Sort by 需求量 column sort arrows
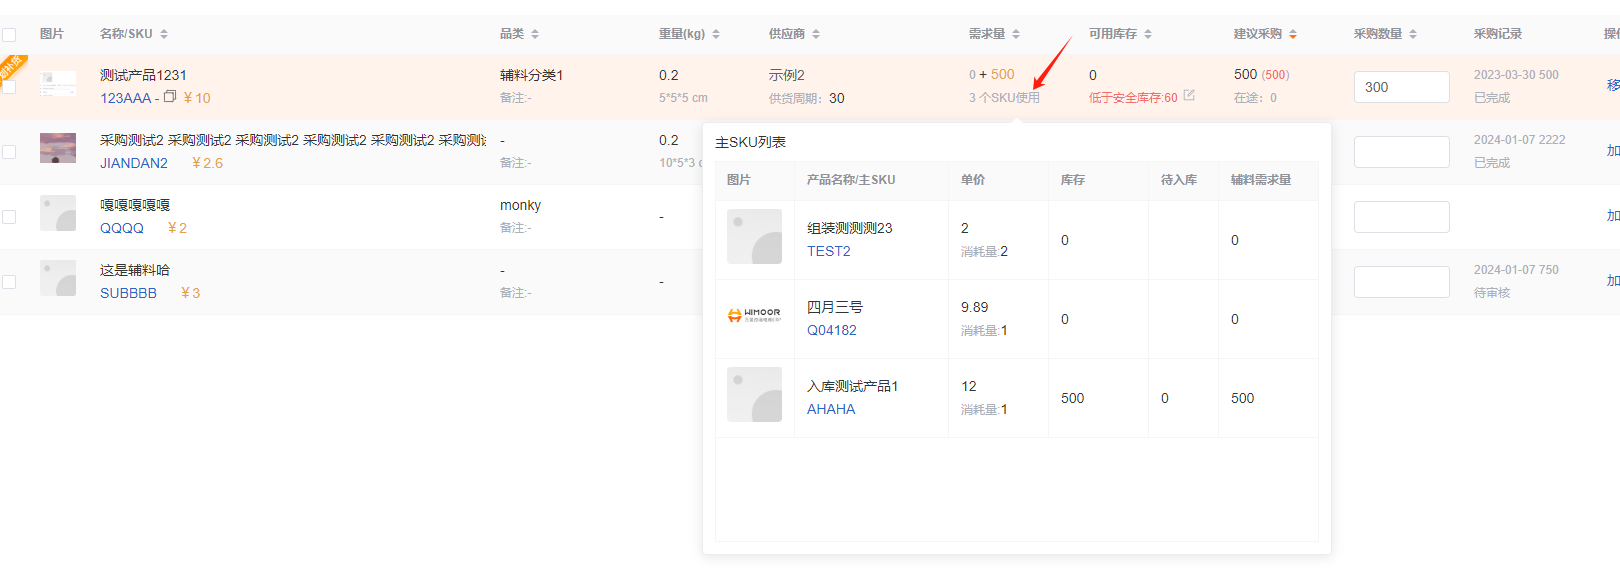Image resolution: width=1620 pixels, height=573 pixels. click(x=1016, y=34)
